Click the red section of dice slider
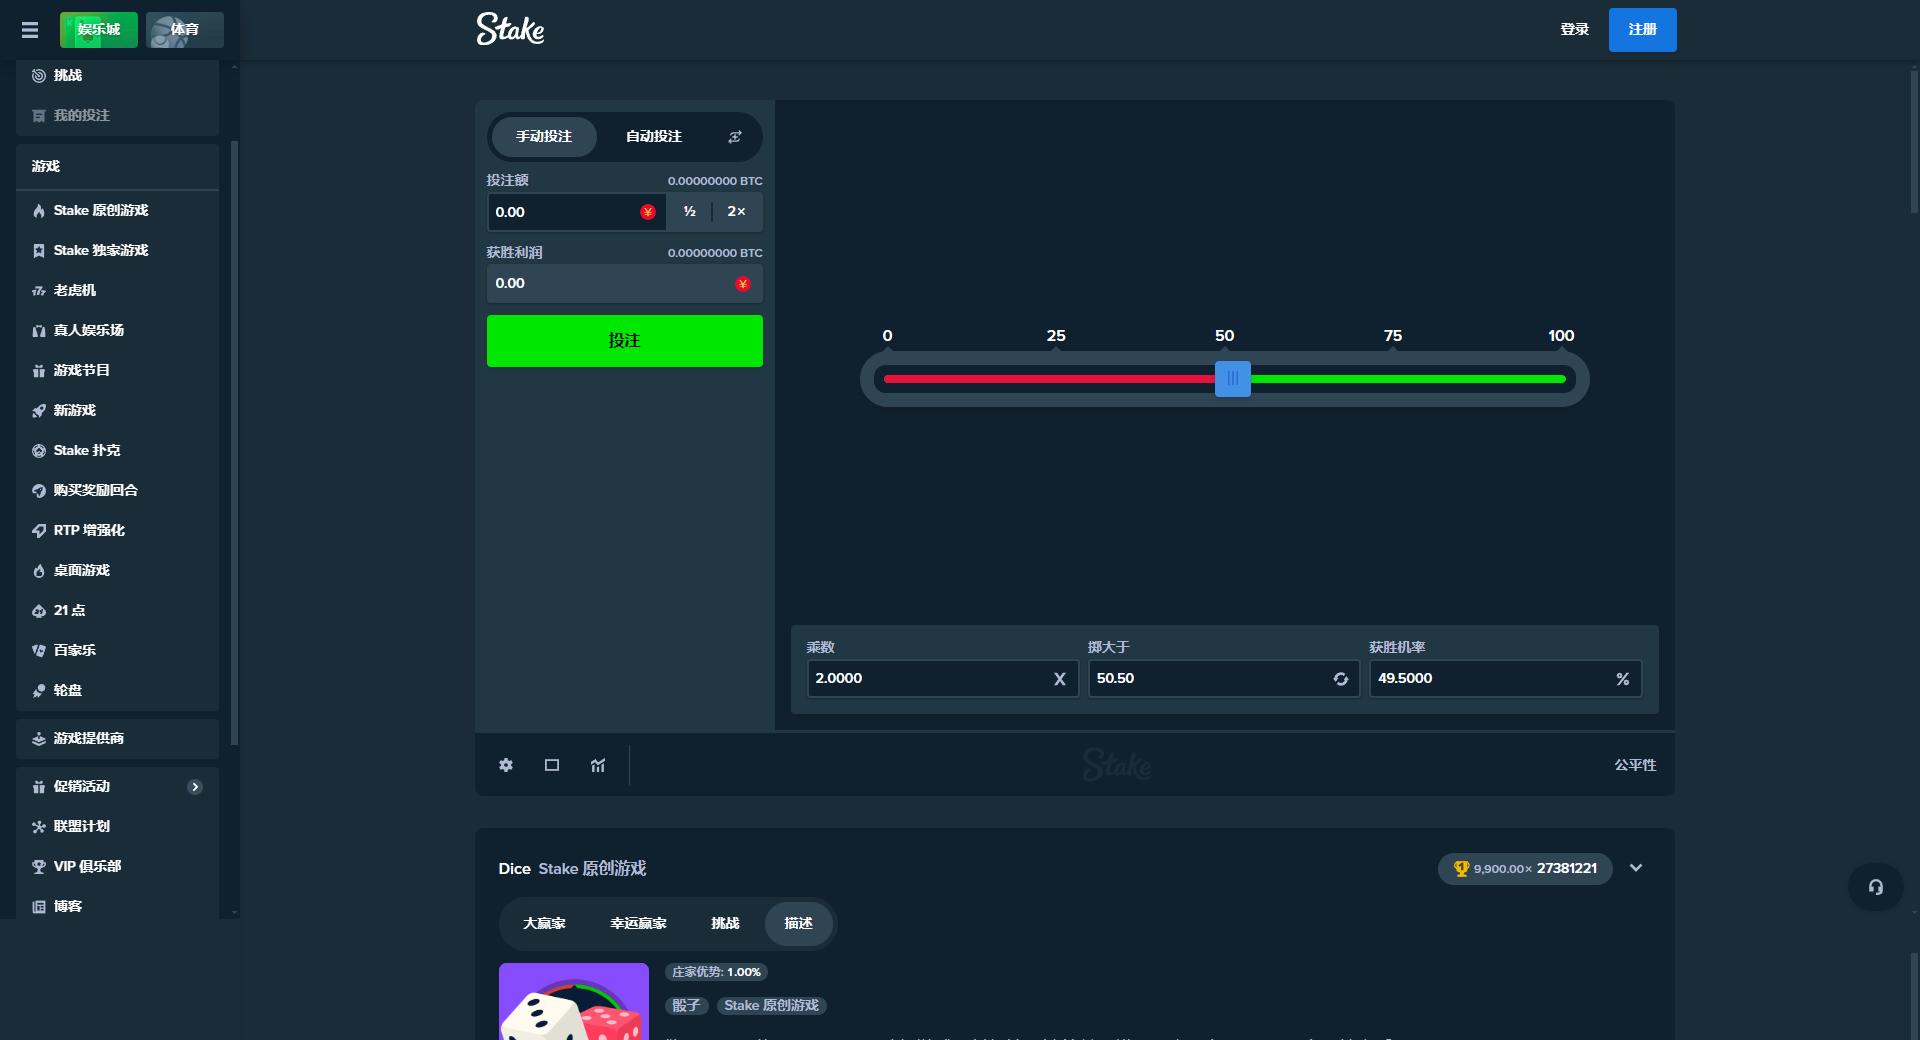Screen dimensions: 1920x1040 tap(1049, 379)
